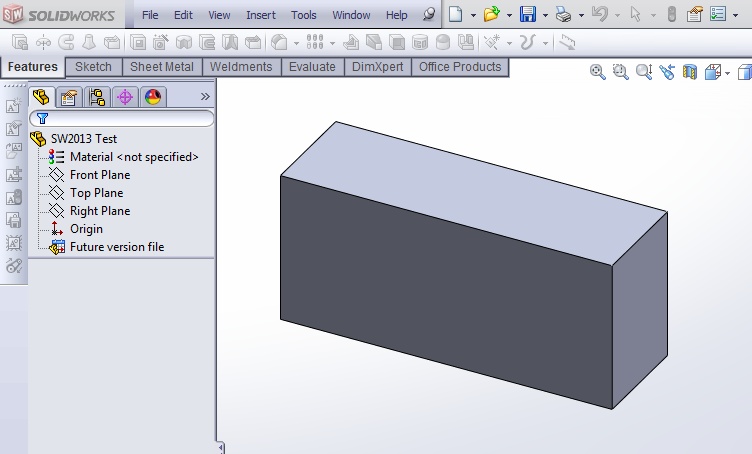Switch to the Sketch tab

click(x=94, y=67)
